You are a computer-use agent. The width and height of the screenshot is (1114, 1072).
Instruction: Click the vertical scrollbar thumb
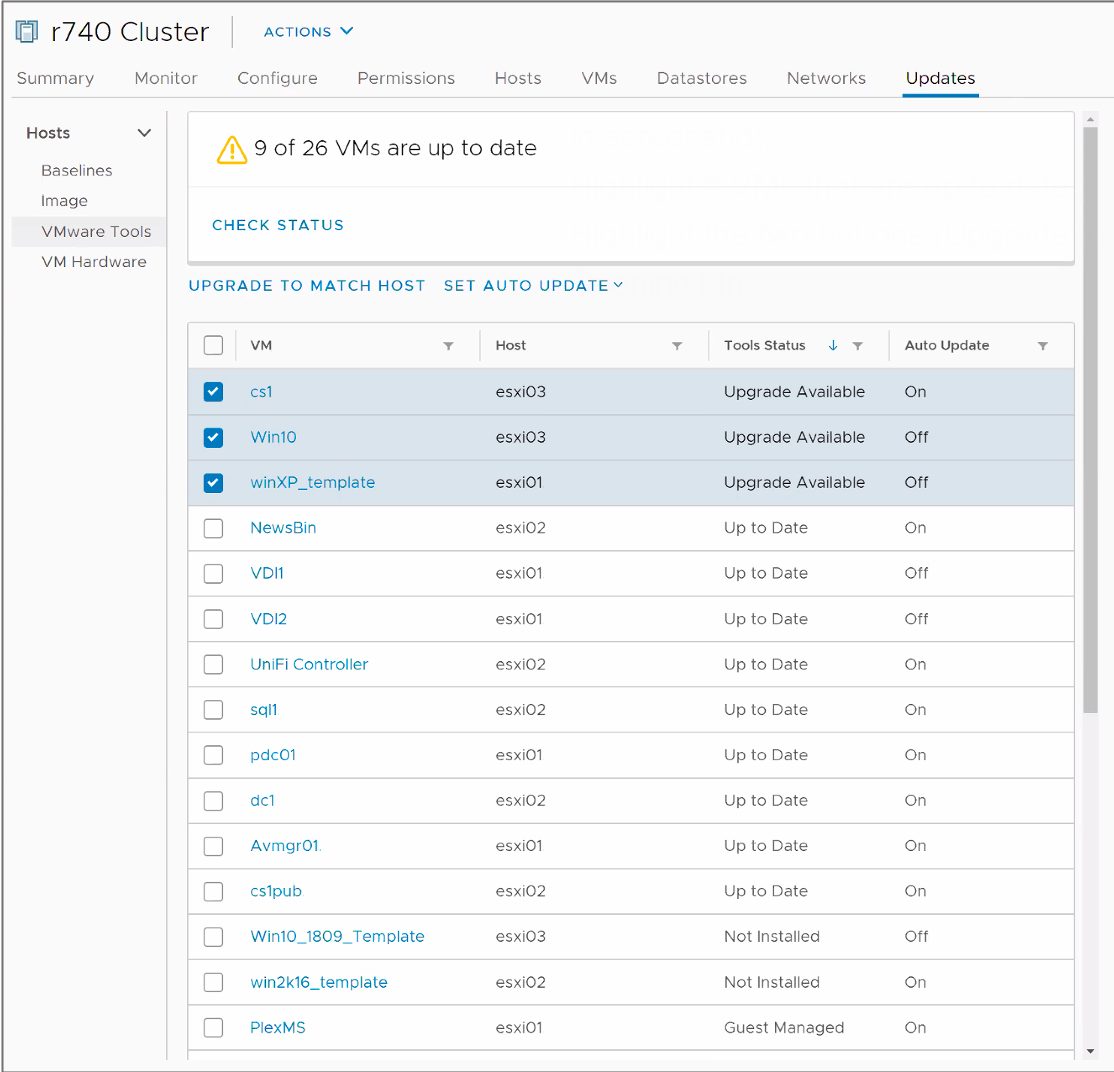tap(1091, 419)
